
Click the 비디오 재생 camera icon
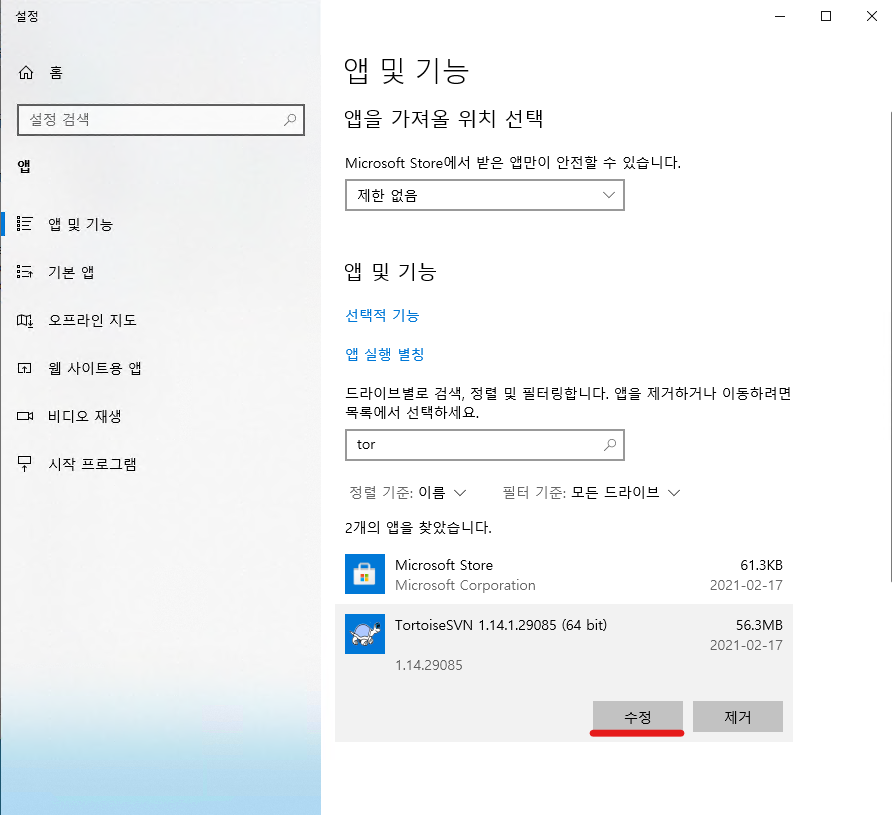[24, 416]
